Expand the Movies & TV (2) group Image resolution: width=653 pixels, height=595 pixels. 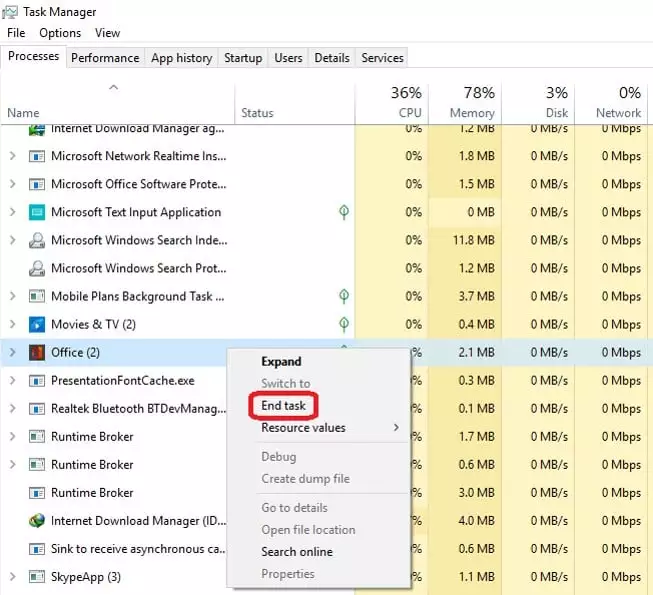click(x=12, y=324)
